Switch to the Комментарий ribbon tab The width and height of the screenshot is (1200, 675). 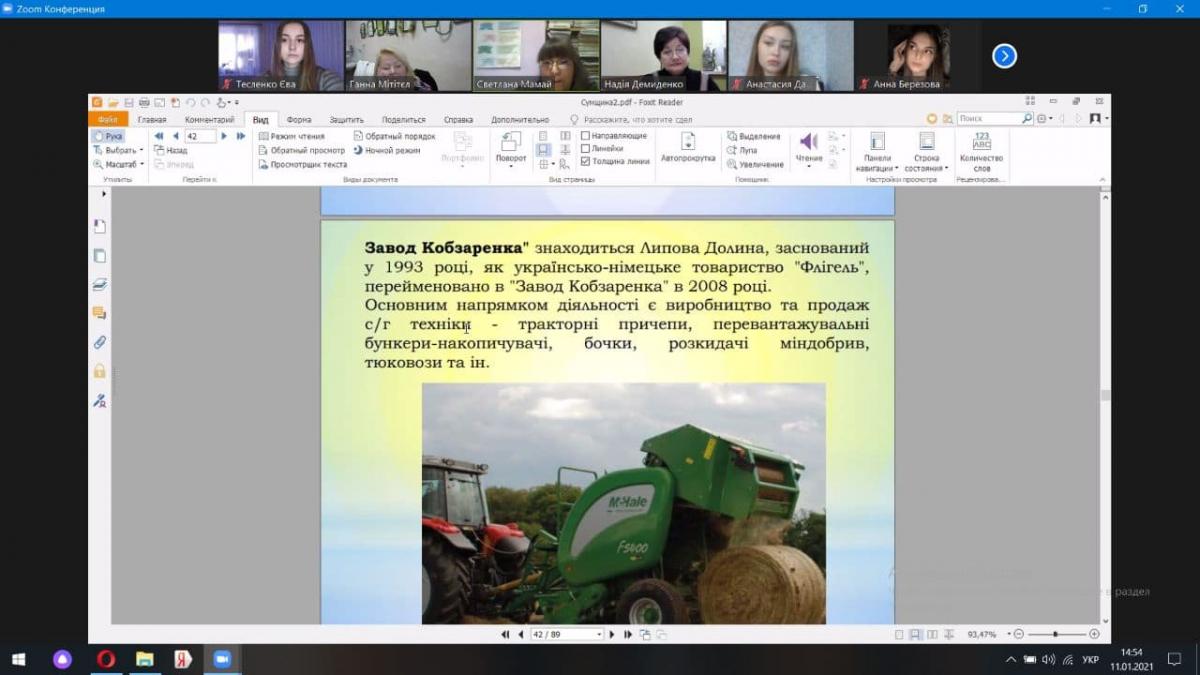[209, 119]
